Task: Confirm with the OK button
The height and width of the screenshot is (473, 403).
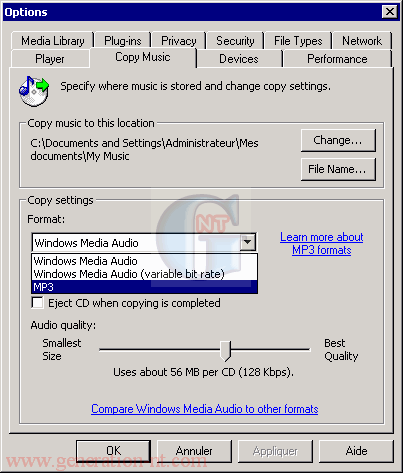Action: pyautogui.click(x=113, y=451)
